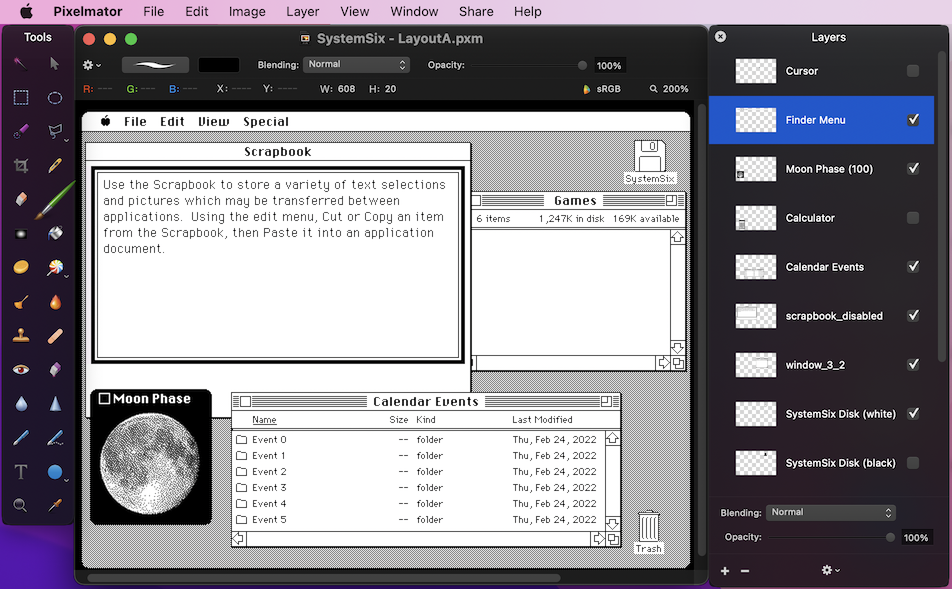Click the sRGB color profile indicator
This screenshot has width=952, height=589.
click(602, 89)
